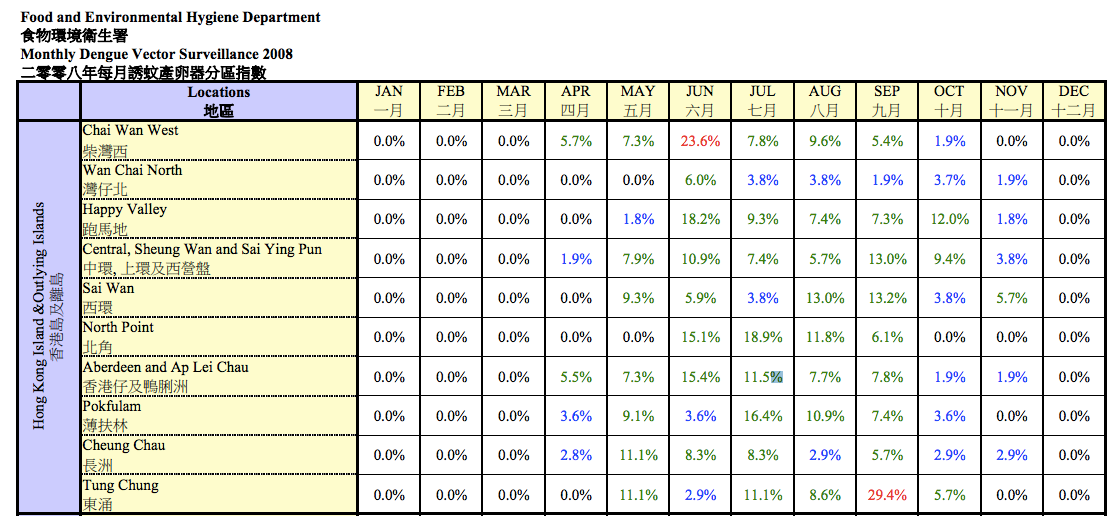Click Happy Valley June value 18.2%
Screen dimensions: 1115x516
(x=700, y=219)
